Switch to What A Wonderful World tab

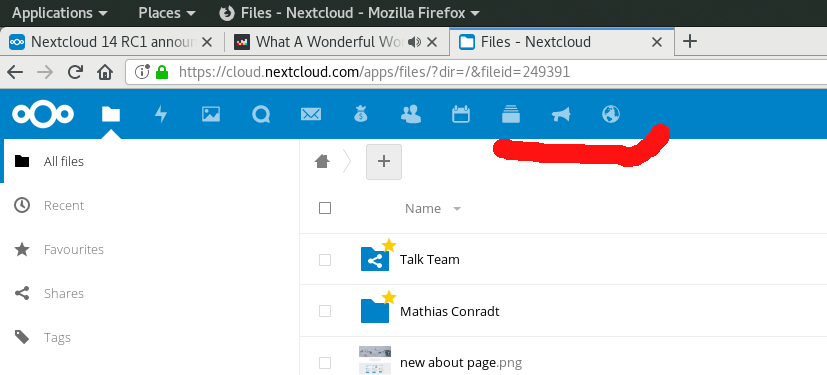click(x=336, y=42)
